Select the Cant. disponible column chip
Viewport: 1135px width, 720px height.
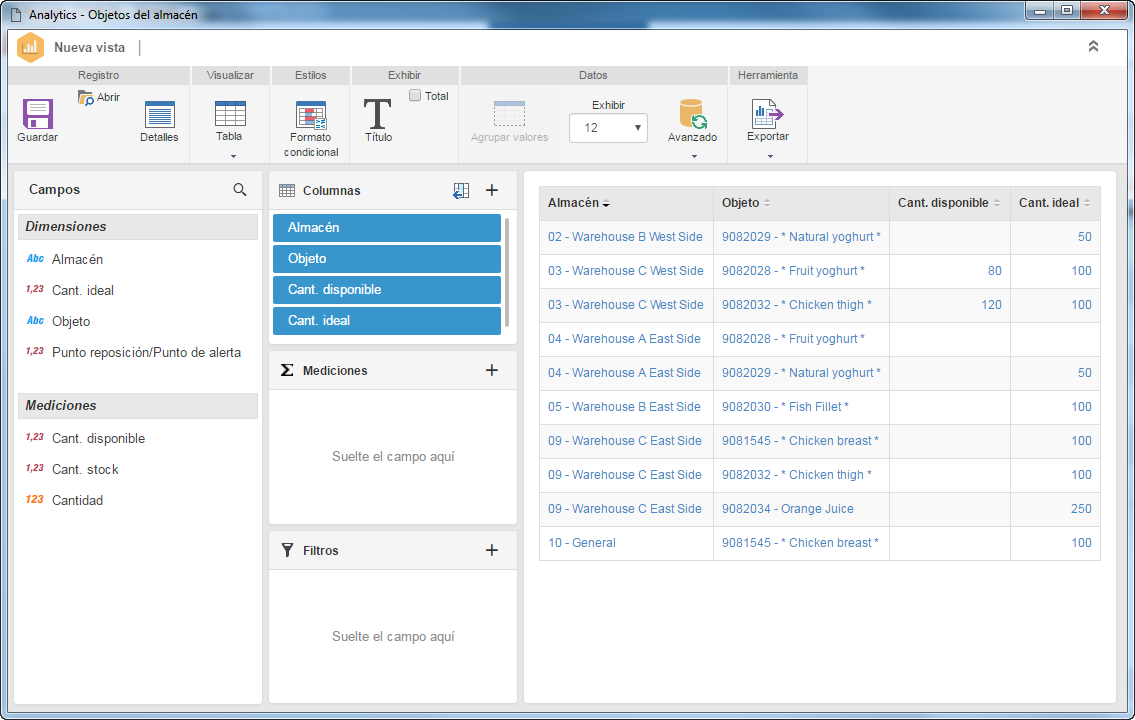(387, 290)
